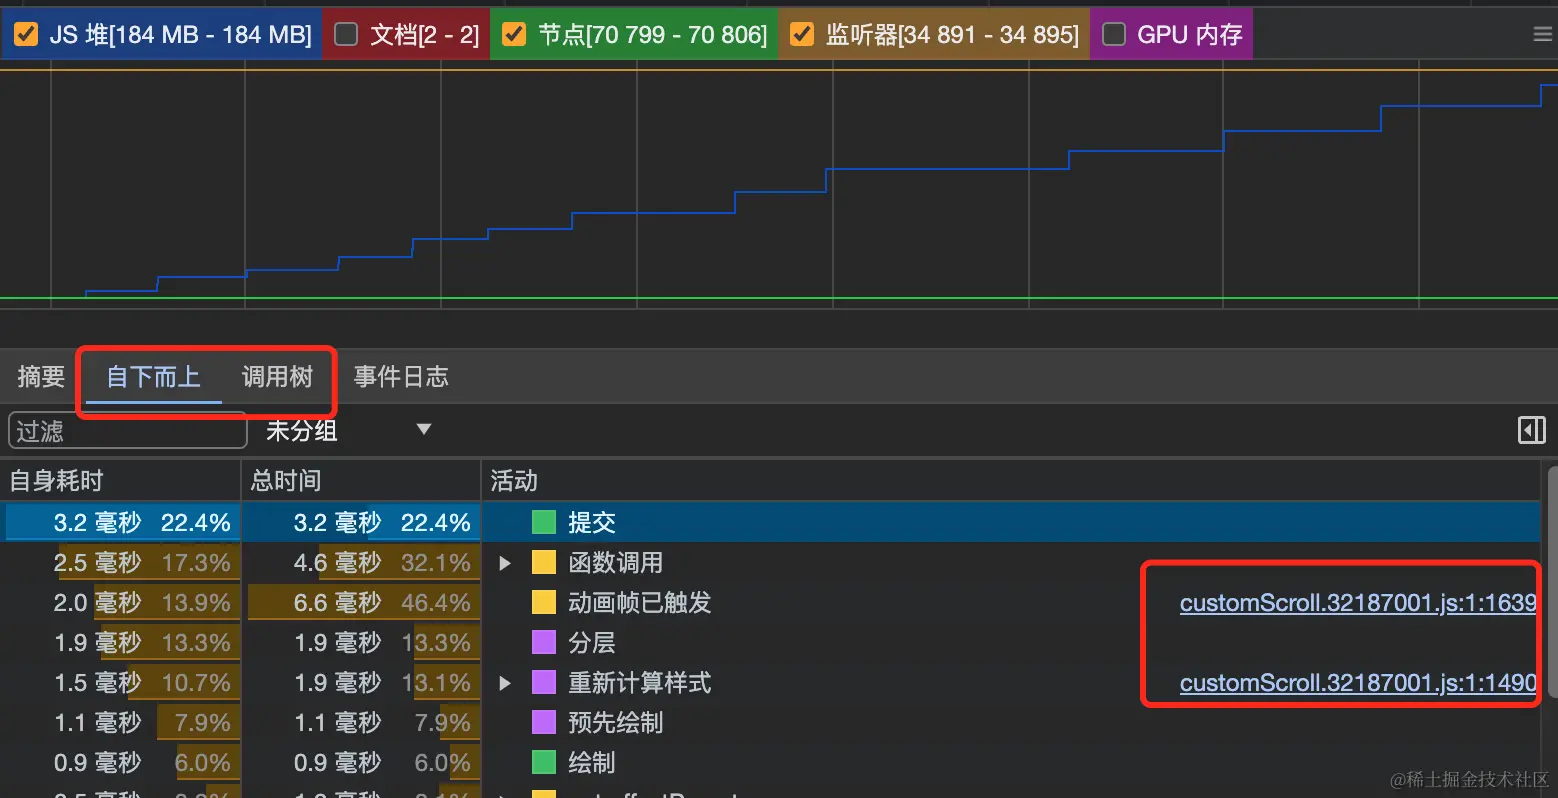
Task: Click the purple square icon beside 分层
Action: 543,642
